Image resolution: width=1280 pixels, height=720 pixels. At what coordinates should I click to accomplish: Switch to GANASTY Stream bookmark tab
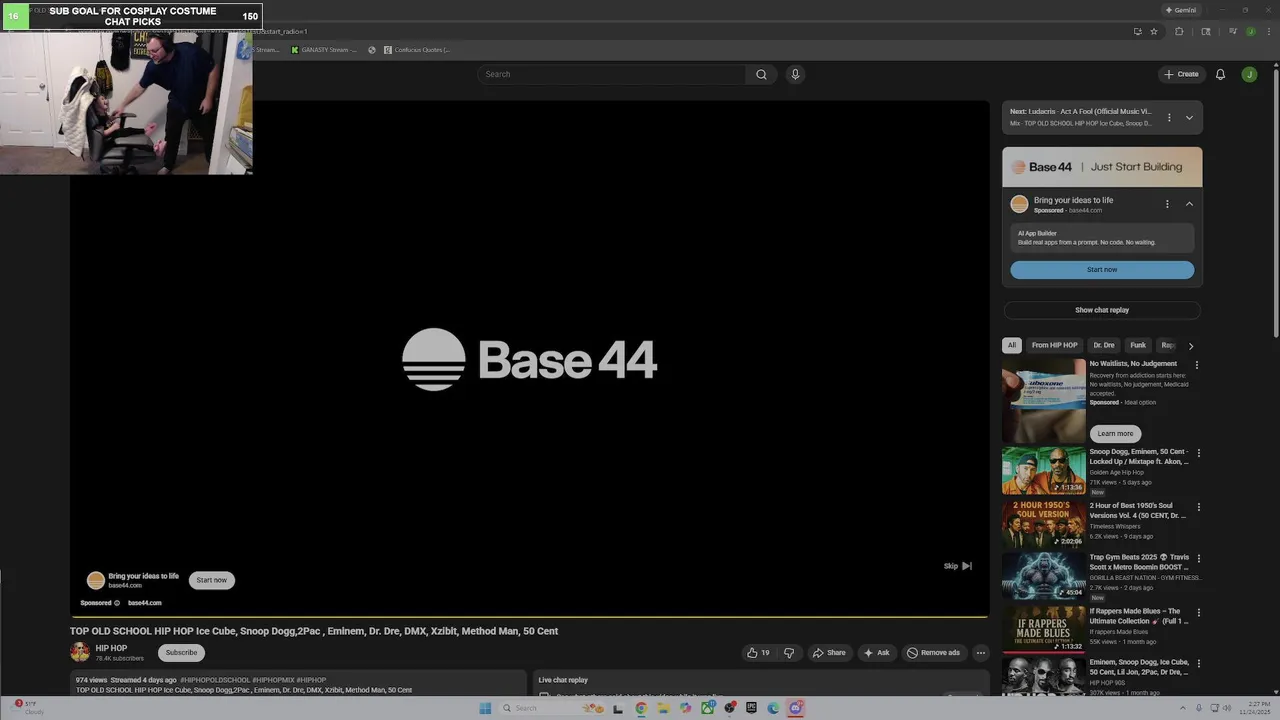324,50
